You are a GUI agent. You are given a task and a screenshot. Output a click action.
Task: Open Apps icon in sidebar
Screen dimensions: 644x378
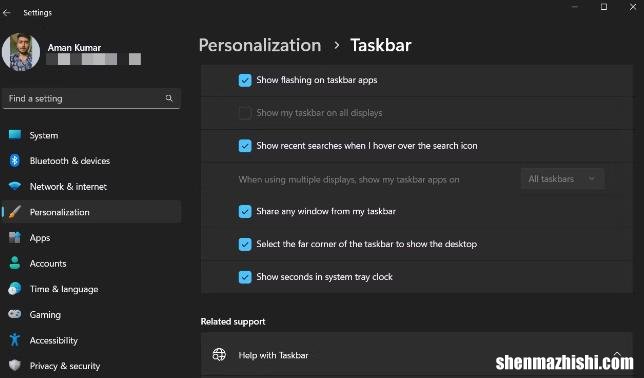point(15,237)
